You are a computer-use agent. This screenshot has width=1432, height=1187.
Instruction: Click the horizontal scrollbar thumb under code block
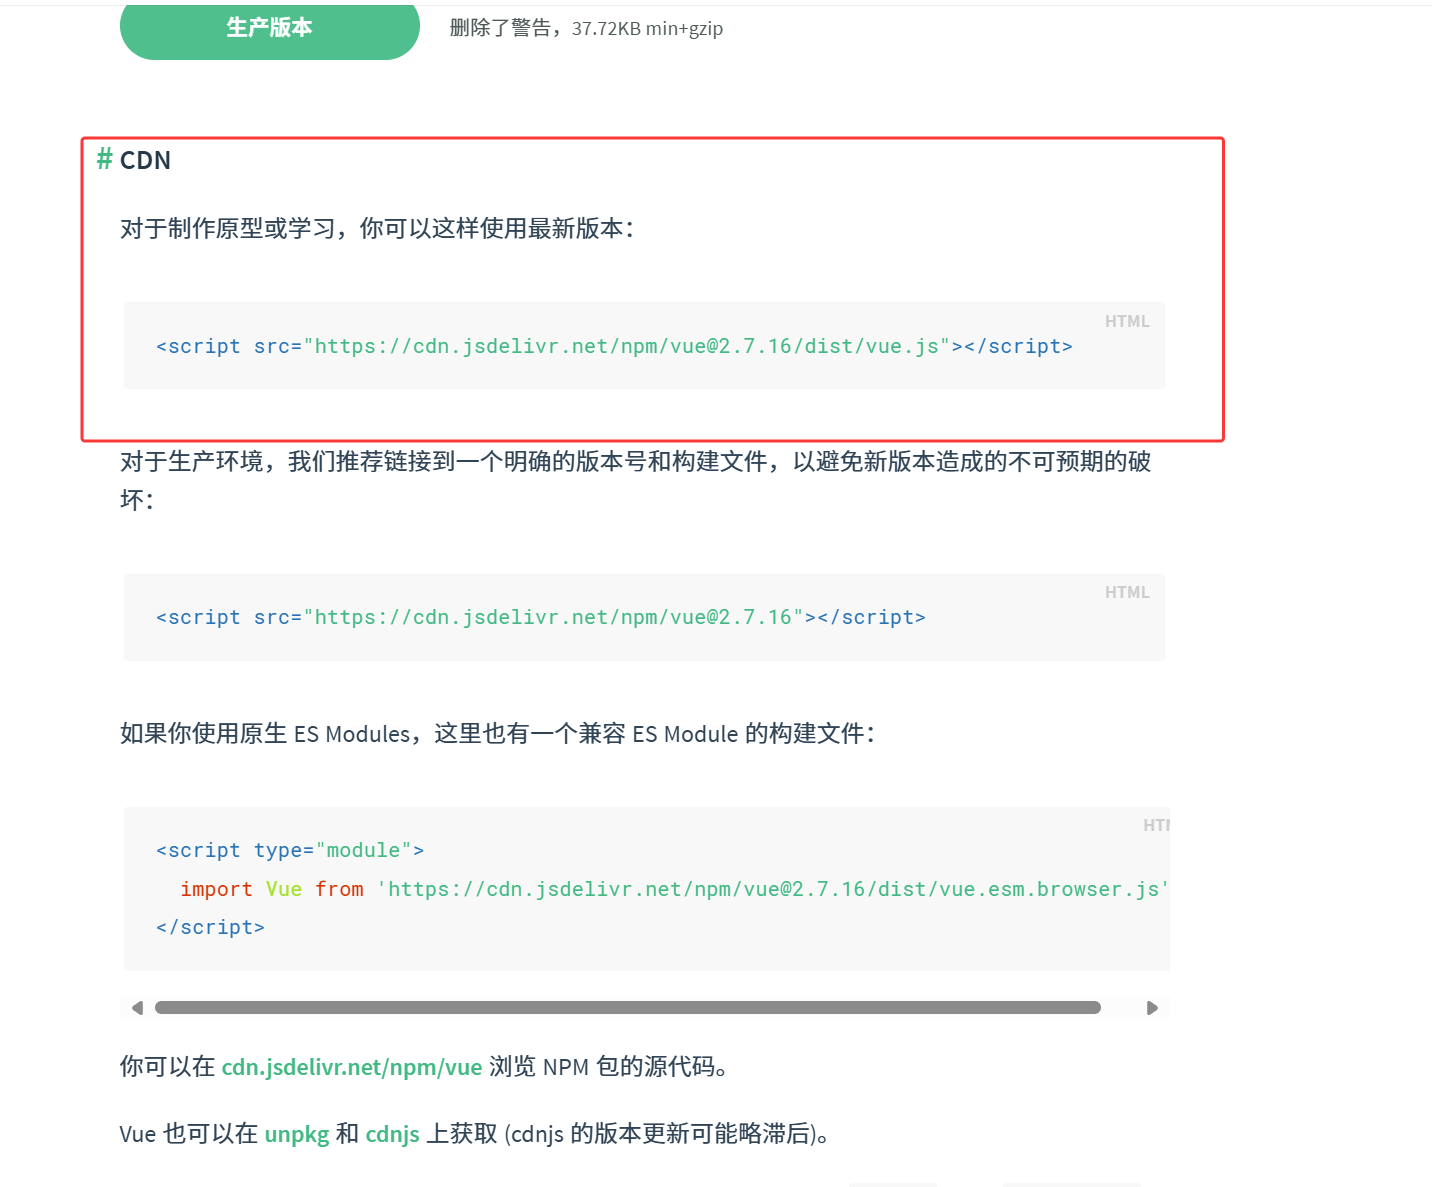(x=628, y=1008)
